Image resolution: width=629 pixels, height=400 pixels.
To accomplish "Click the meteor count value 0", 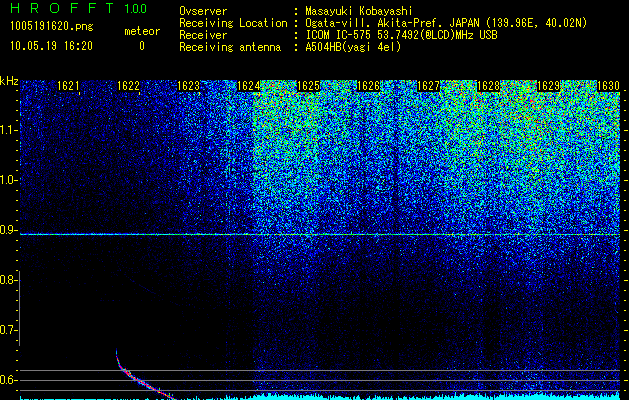I will [x=142, y=46].
